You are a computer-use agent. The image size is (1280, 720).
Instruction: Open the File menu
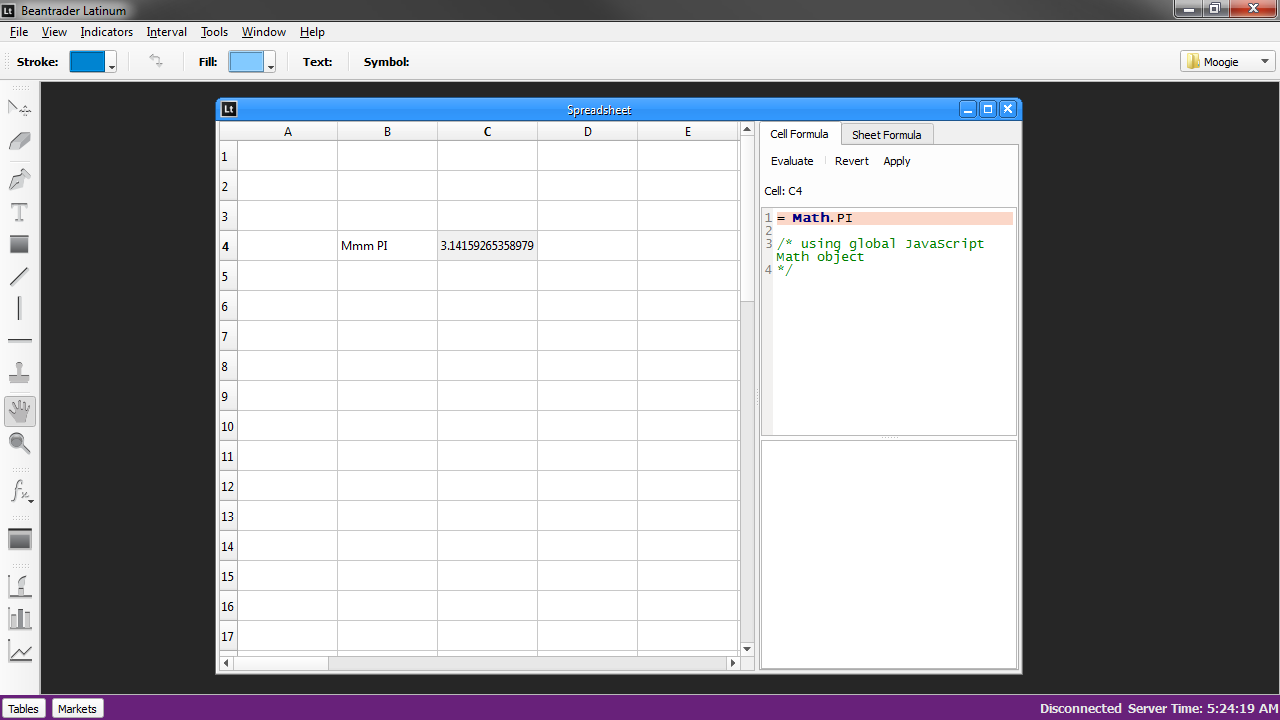point(18,32)
